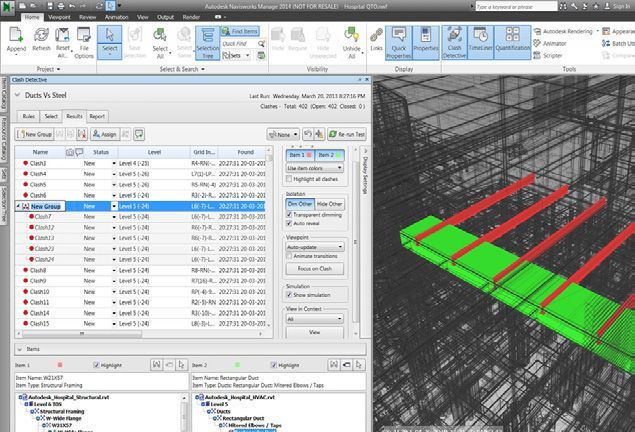Screen dimensions: 635x432
Task: Open the None group-by dropdown
Action: click(x=283, y=134)
